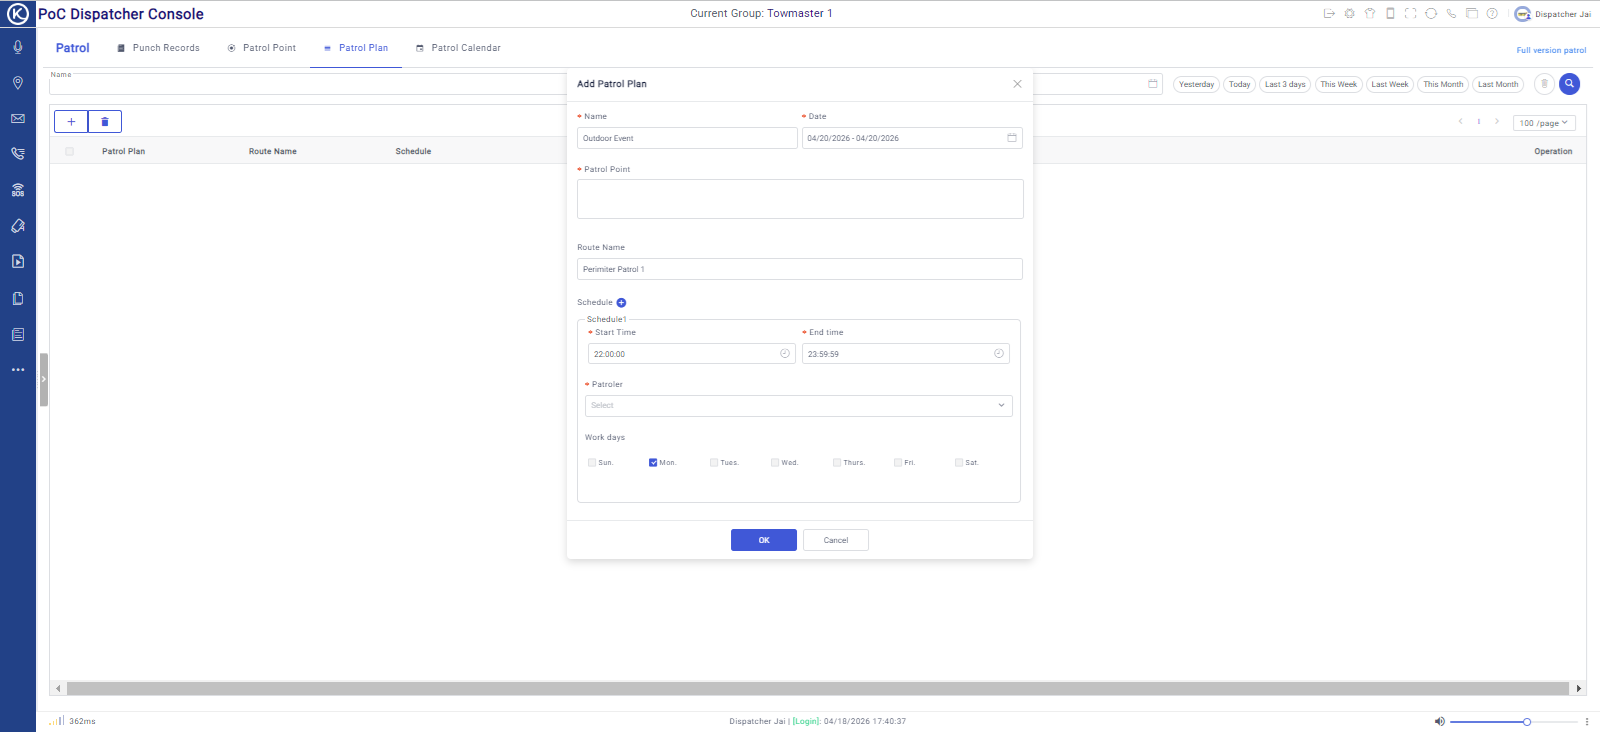Viewport: 1600px width, 732px height.
Task: Check the Thurs. work day box
Action: coord(837,463)
